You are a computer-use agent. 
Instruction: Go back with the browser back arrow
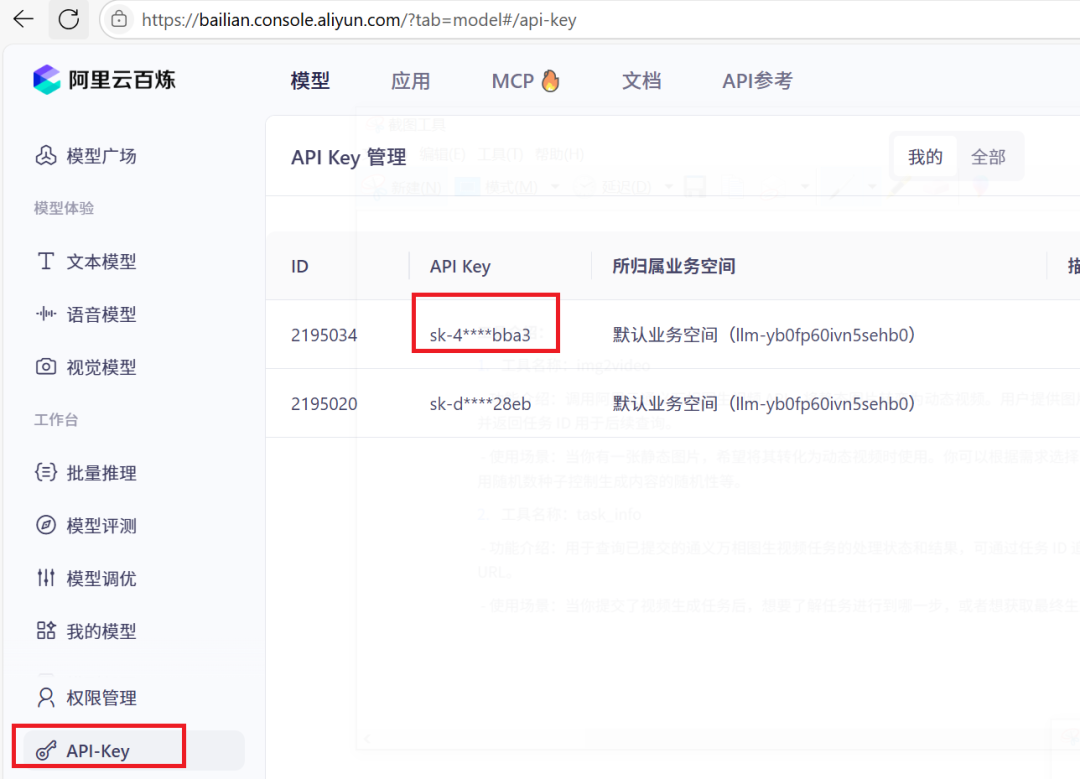point(23,19)
